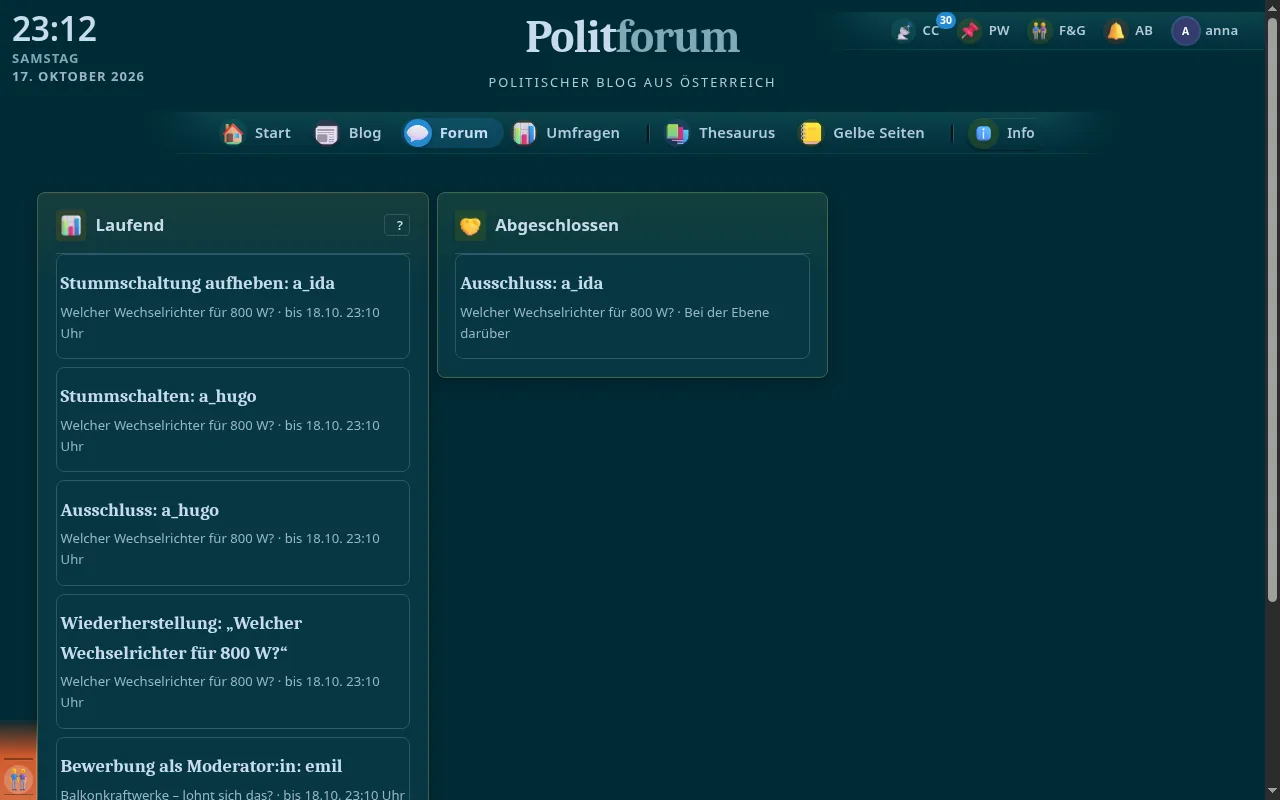
Task: Click the date '17. Oktober 2026'
Action: click(x=78, y=77)
